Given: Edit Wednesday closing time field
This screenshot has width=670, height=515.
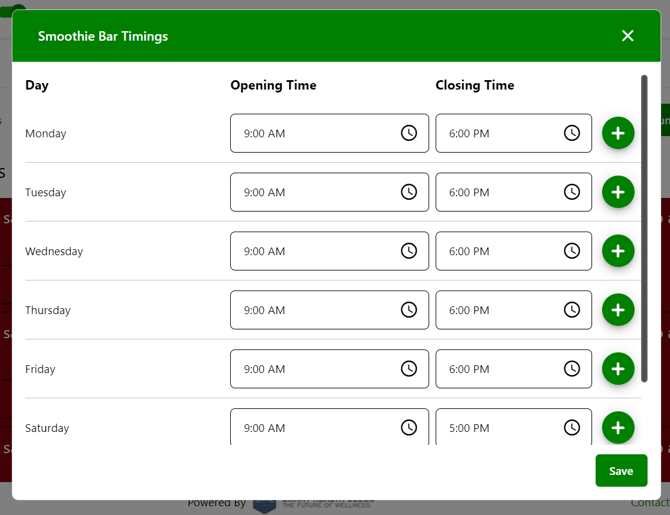Looking at the screenshot, I should tap(514, 251).
